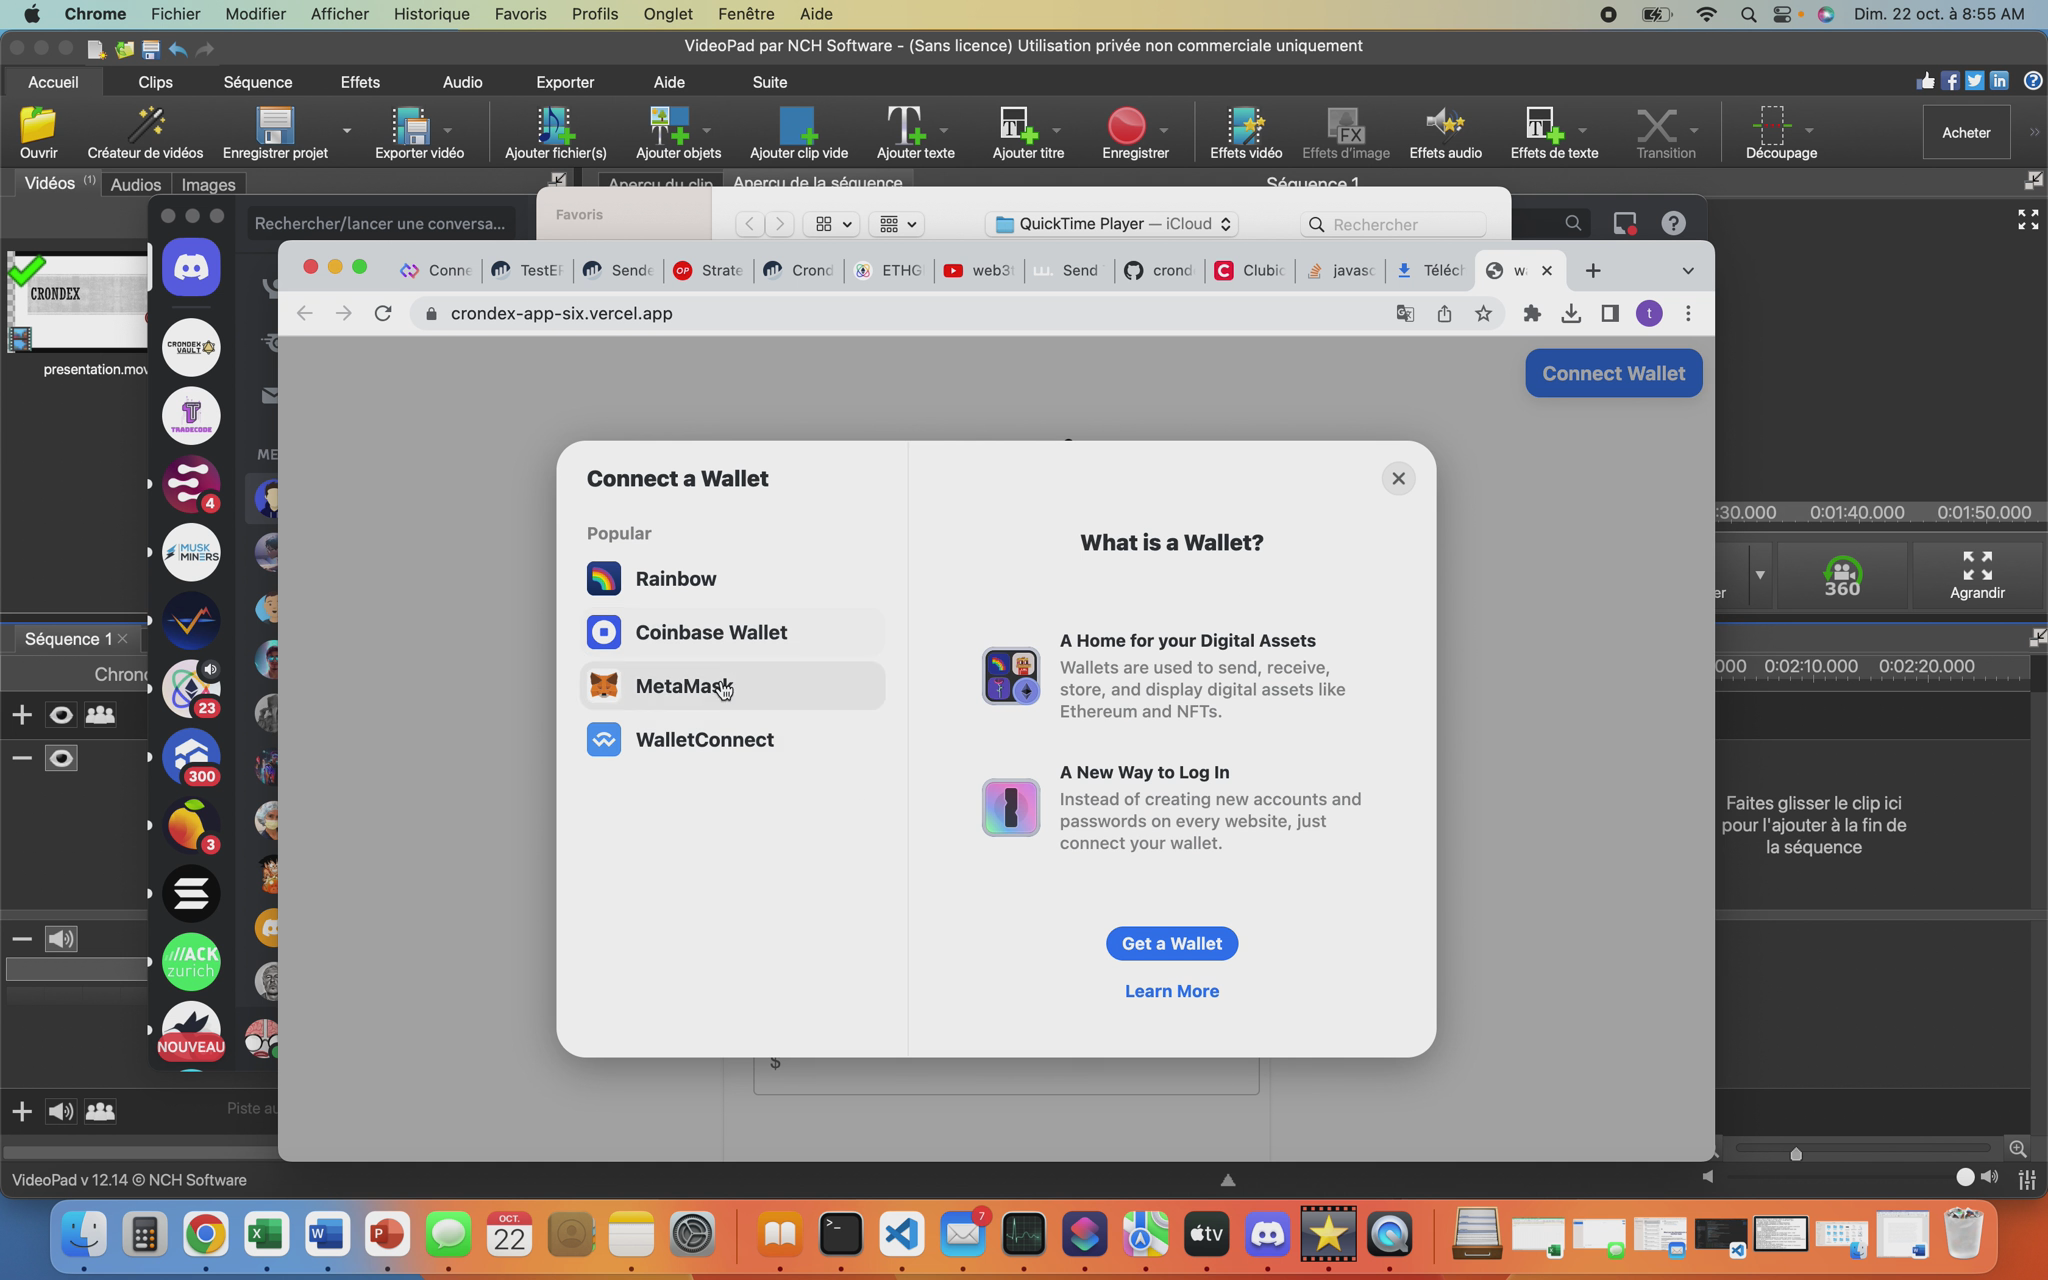Switch to Séquence ribbon tab
The height and width of the screenshot is (1280, 2048).
coord(258,82)
